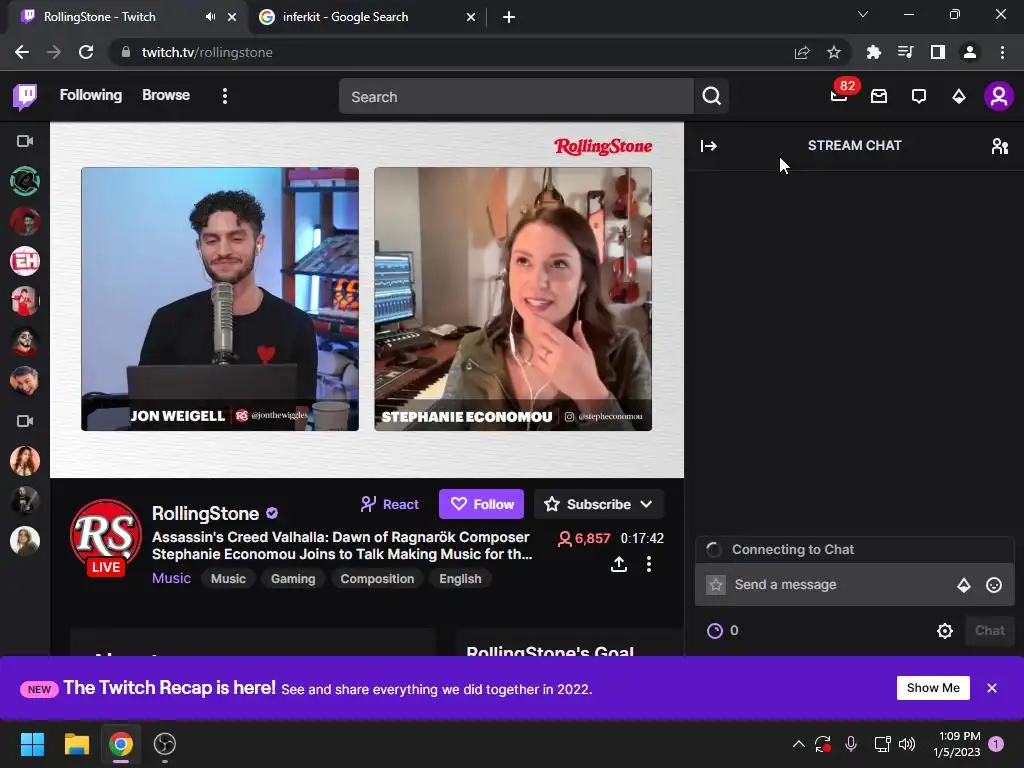Click the verified badge beside RollingStone

coord(272,513)
